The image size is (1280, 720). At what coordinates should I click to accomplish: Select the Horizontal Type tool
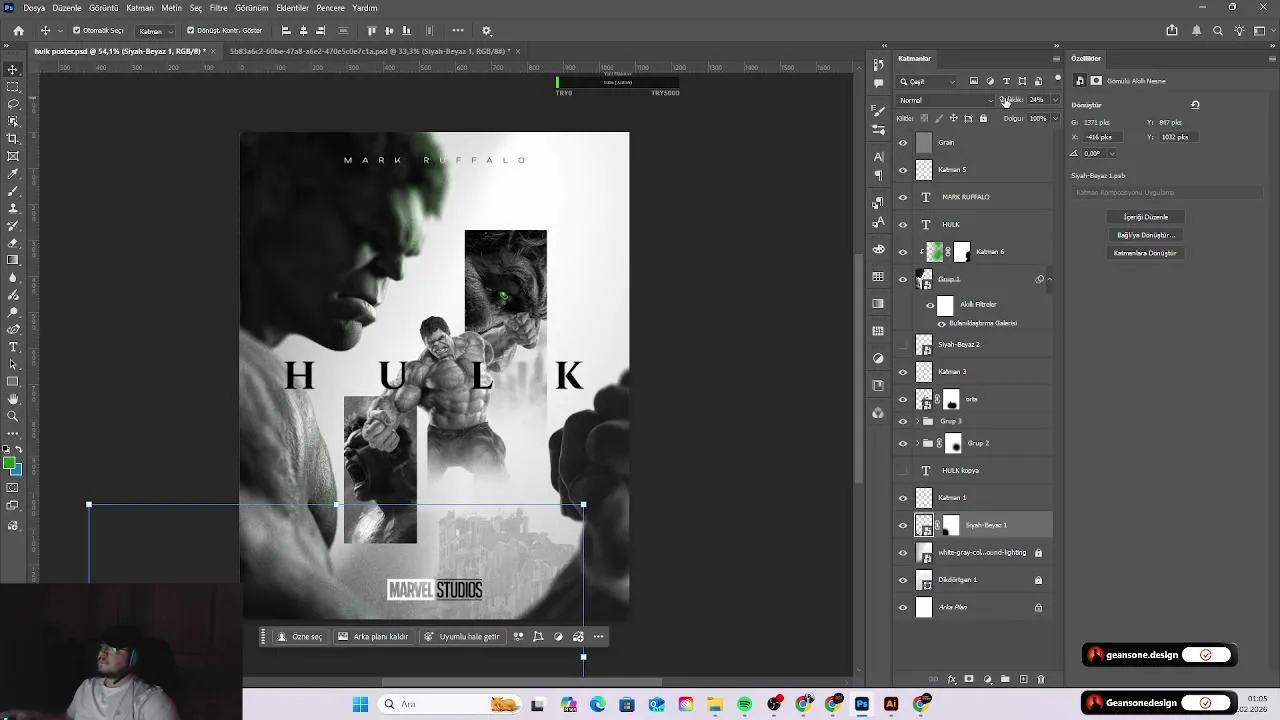pyautogui.click(x=13, y=347)
